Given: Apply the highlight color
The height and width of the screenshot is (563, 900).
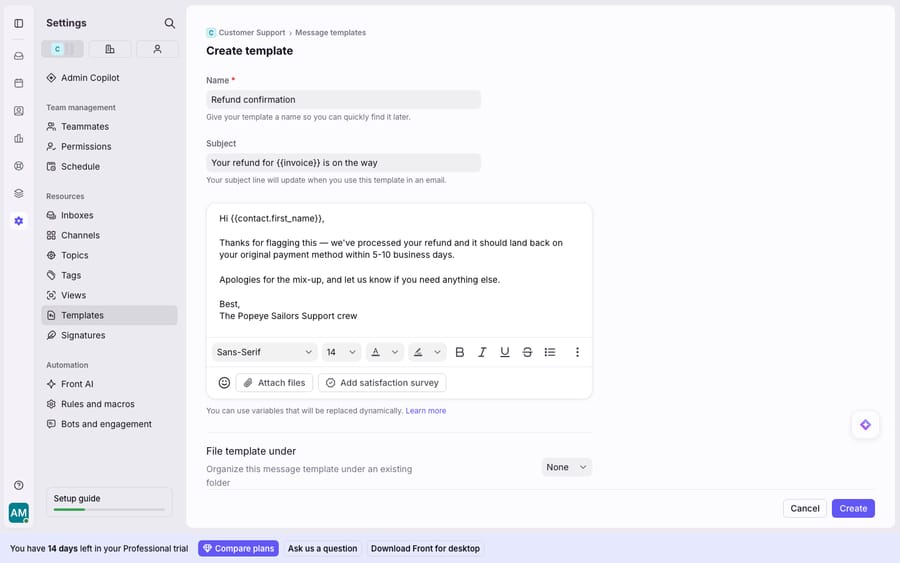Looking at the screenshot, I should pyautogui.click(x=418, y=352).
